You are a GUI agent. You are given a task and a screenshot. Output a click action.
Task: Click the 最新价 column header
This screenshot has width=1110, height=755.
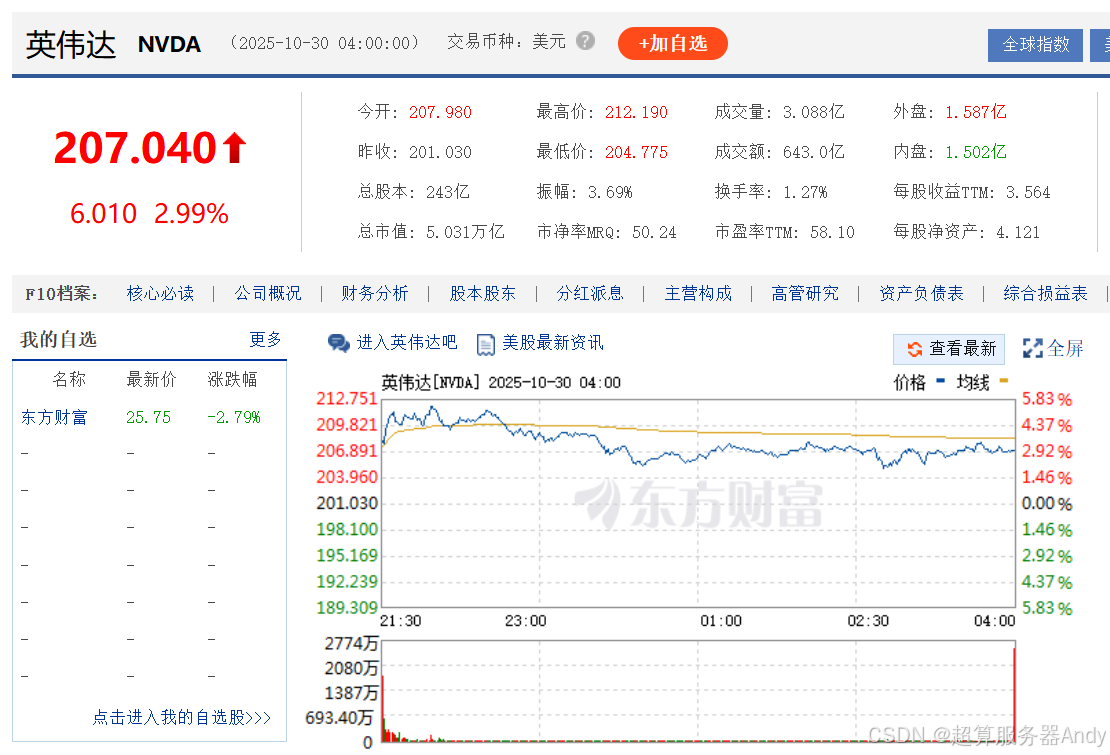[x=151, y=379]
